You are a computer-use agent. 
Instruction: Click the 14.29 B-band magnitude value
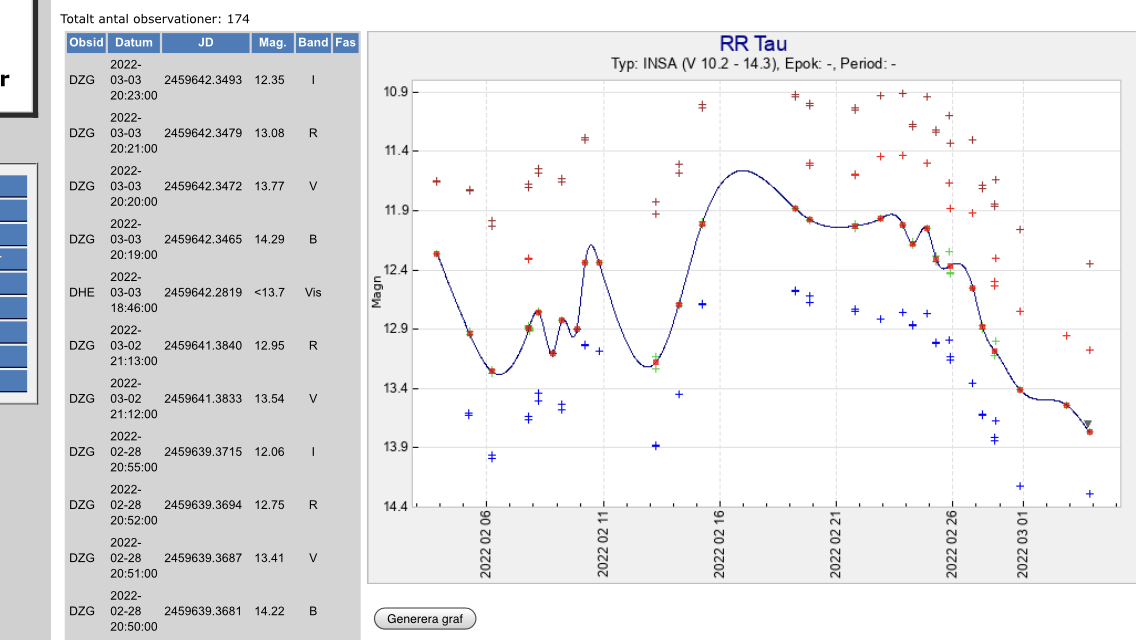tap(269, 240)
